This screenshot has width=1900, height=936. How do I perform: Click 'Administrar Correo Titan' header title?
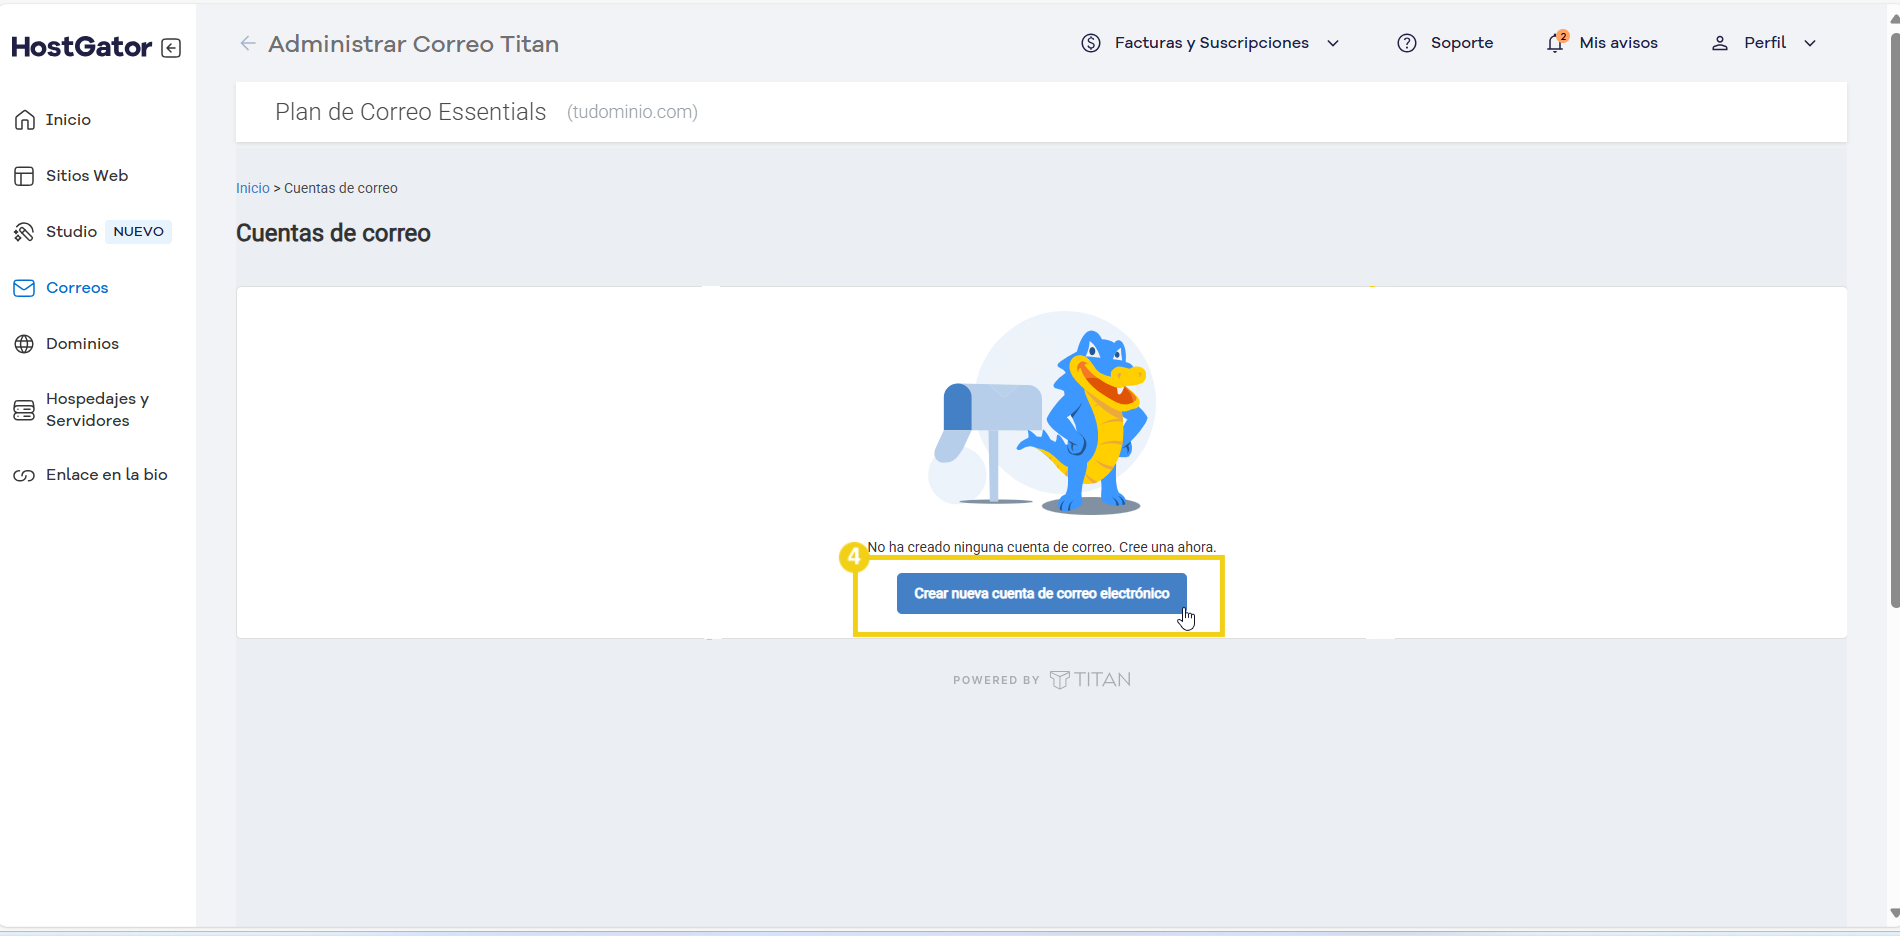click(413, 44)
